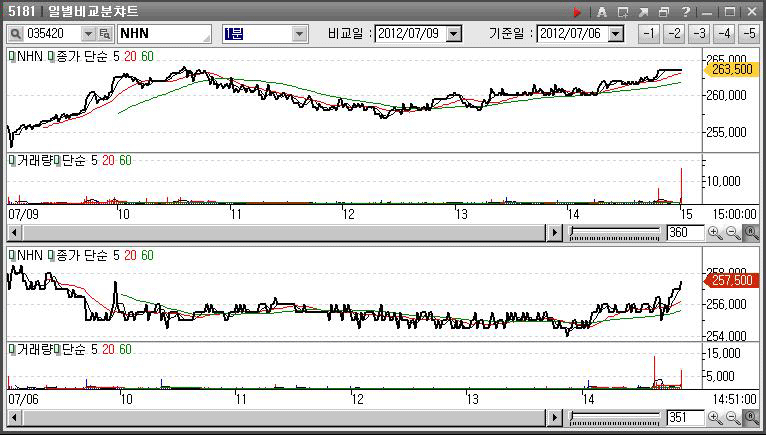Click the font 'A' icon in title bar
The width and height of the screenshot is (766, 435).
coord(602,12)
